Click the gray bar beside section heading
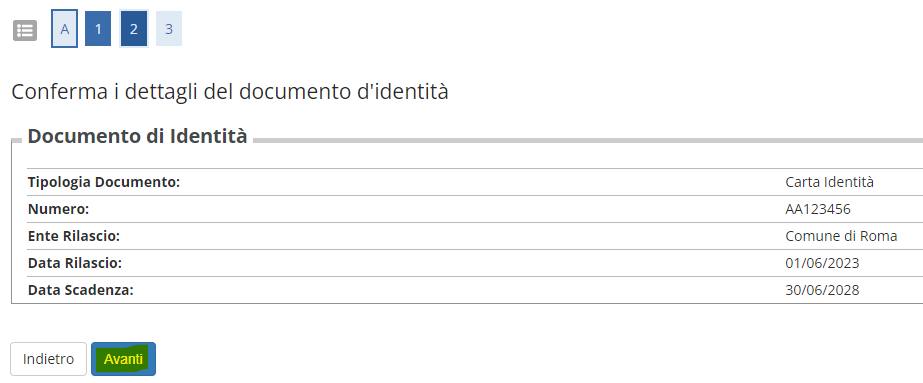 (x=587, y=141)
